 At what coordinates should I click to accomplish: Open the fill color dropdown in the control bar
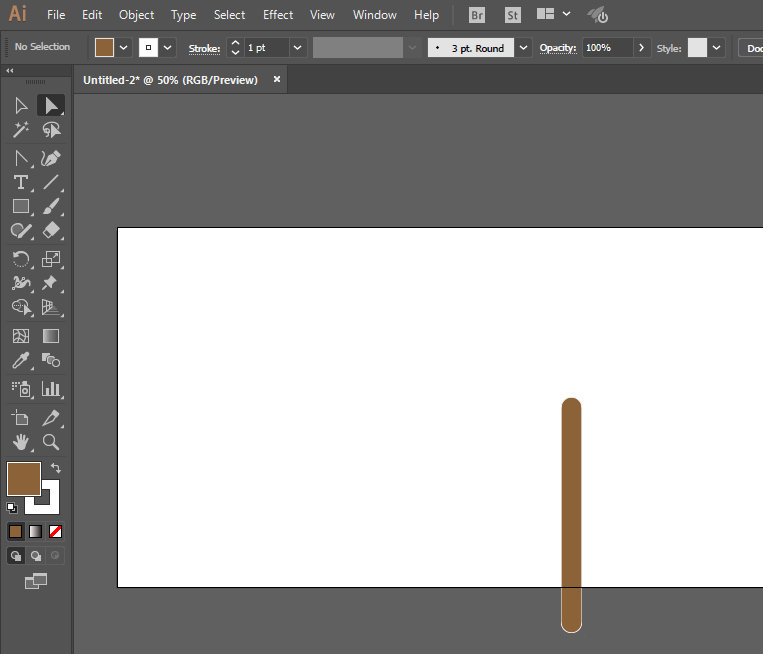(x=124, y=48)
